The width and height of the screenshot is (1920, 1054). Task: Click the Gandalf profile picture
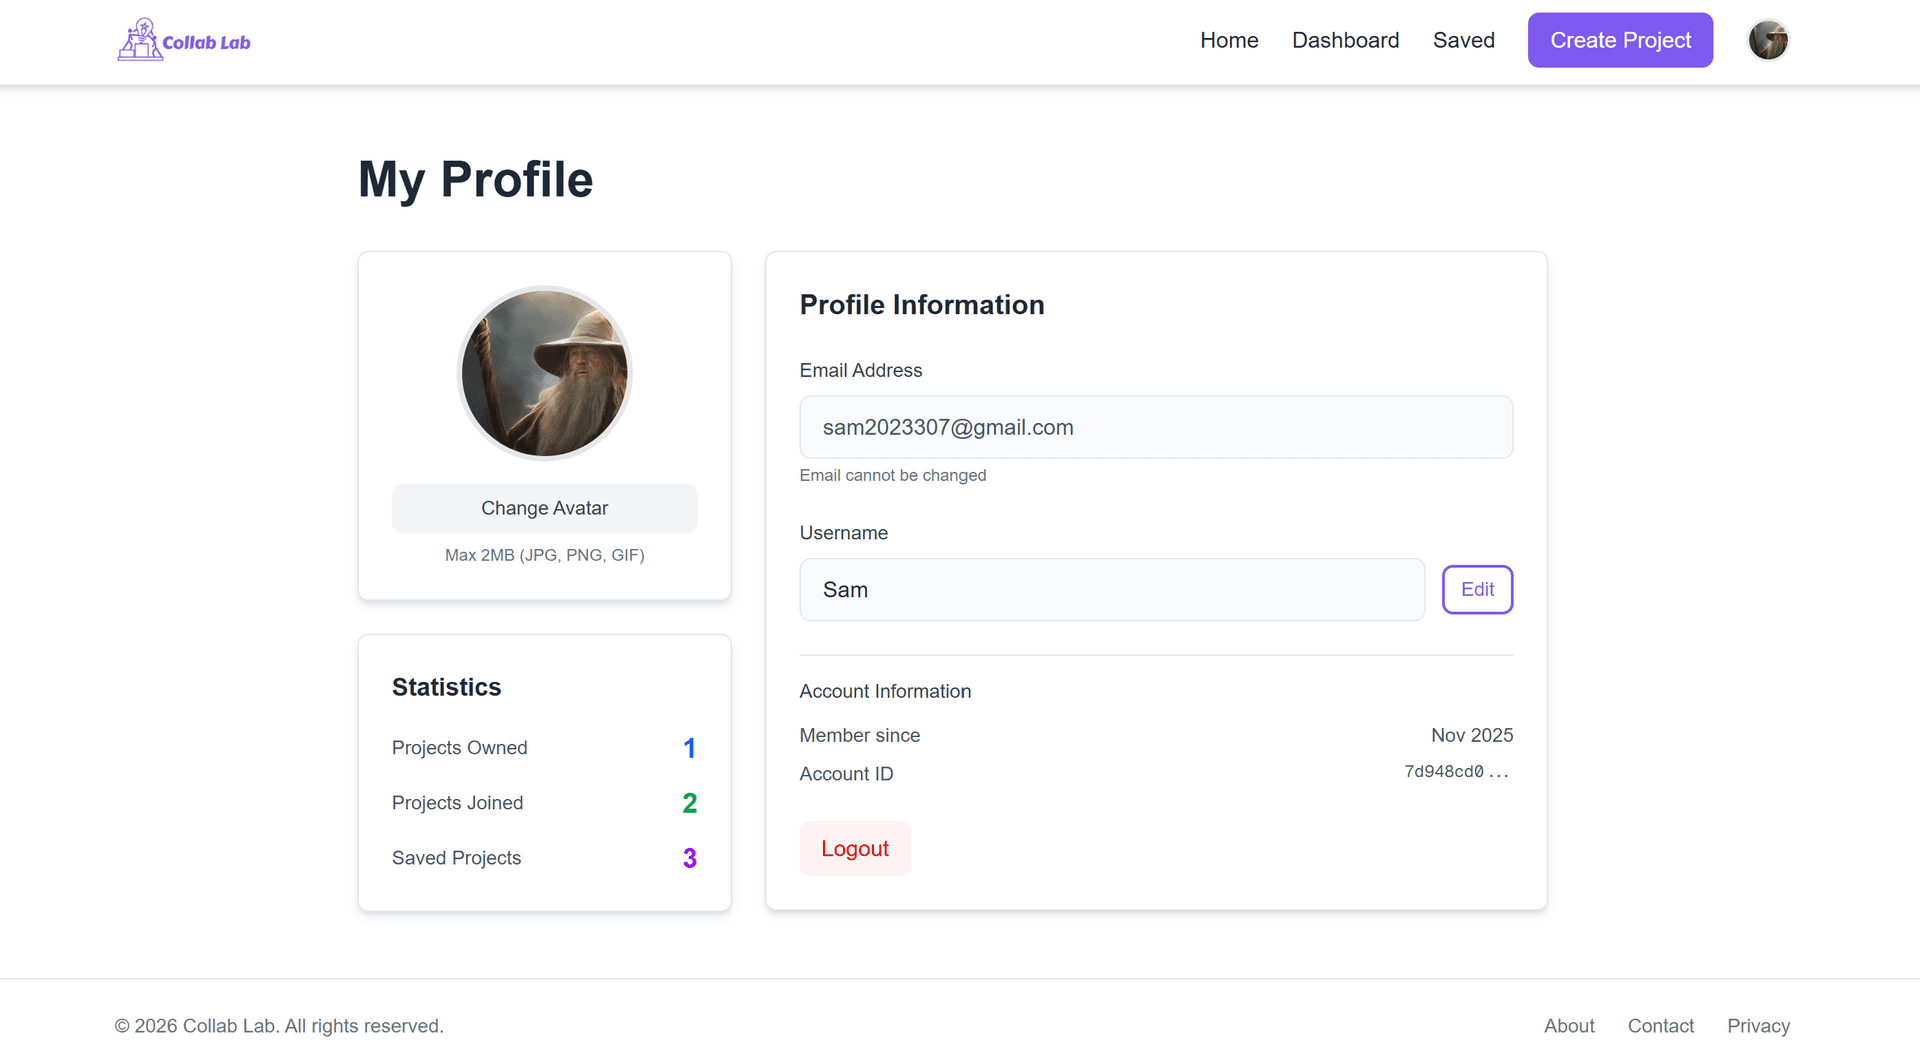coord(544,372)
